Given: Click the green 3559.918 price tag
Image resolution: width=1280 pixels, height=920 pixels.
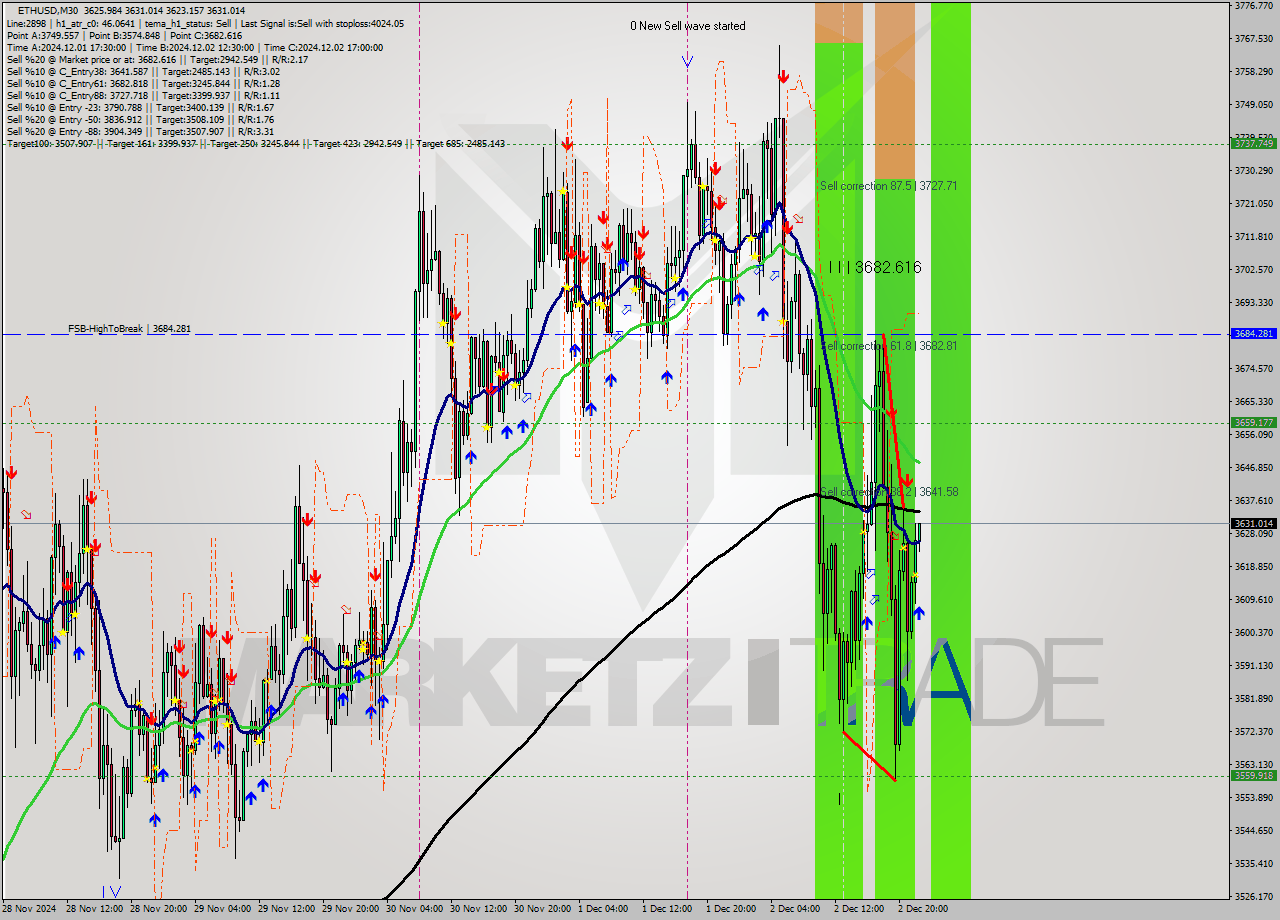Looking at the screenshot, I should (1253, 775).
